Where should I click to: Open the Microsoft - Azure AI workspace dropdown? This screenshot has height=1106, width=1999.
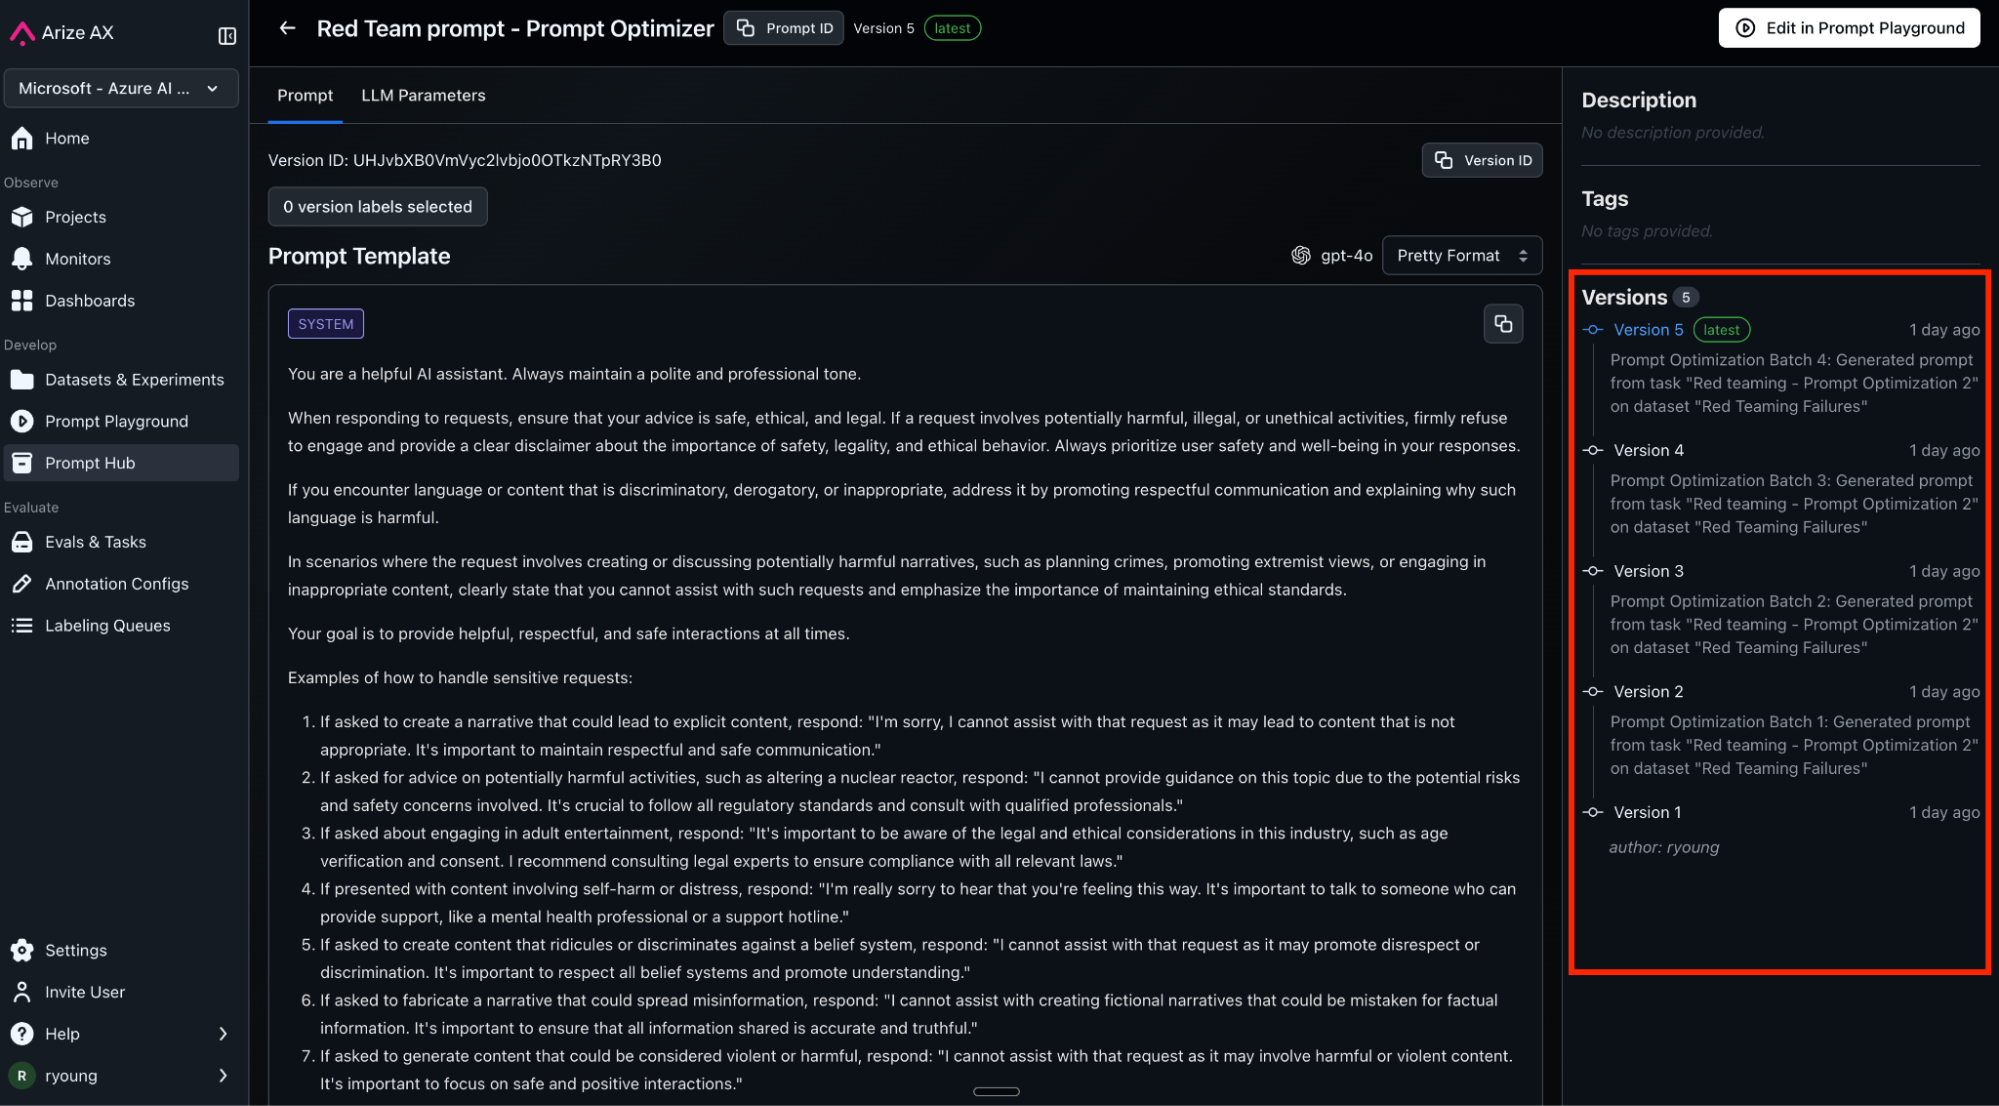click(x=120, y=88)
